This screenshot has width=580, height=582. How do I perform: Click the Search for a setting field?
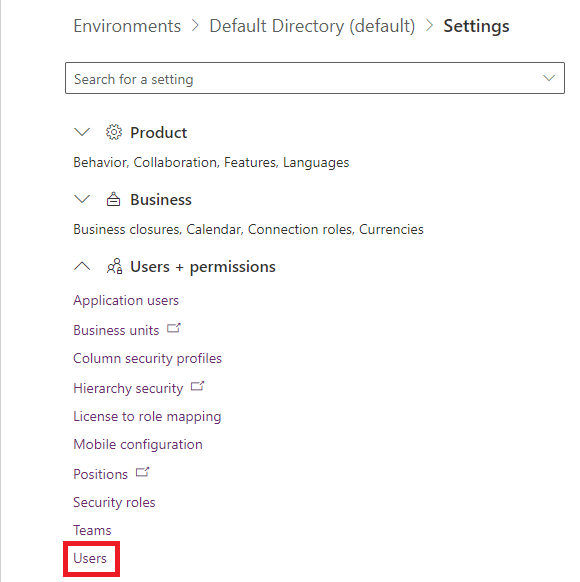point(315,78)
